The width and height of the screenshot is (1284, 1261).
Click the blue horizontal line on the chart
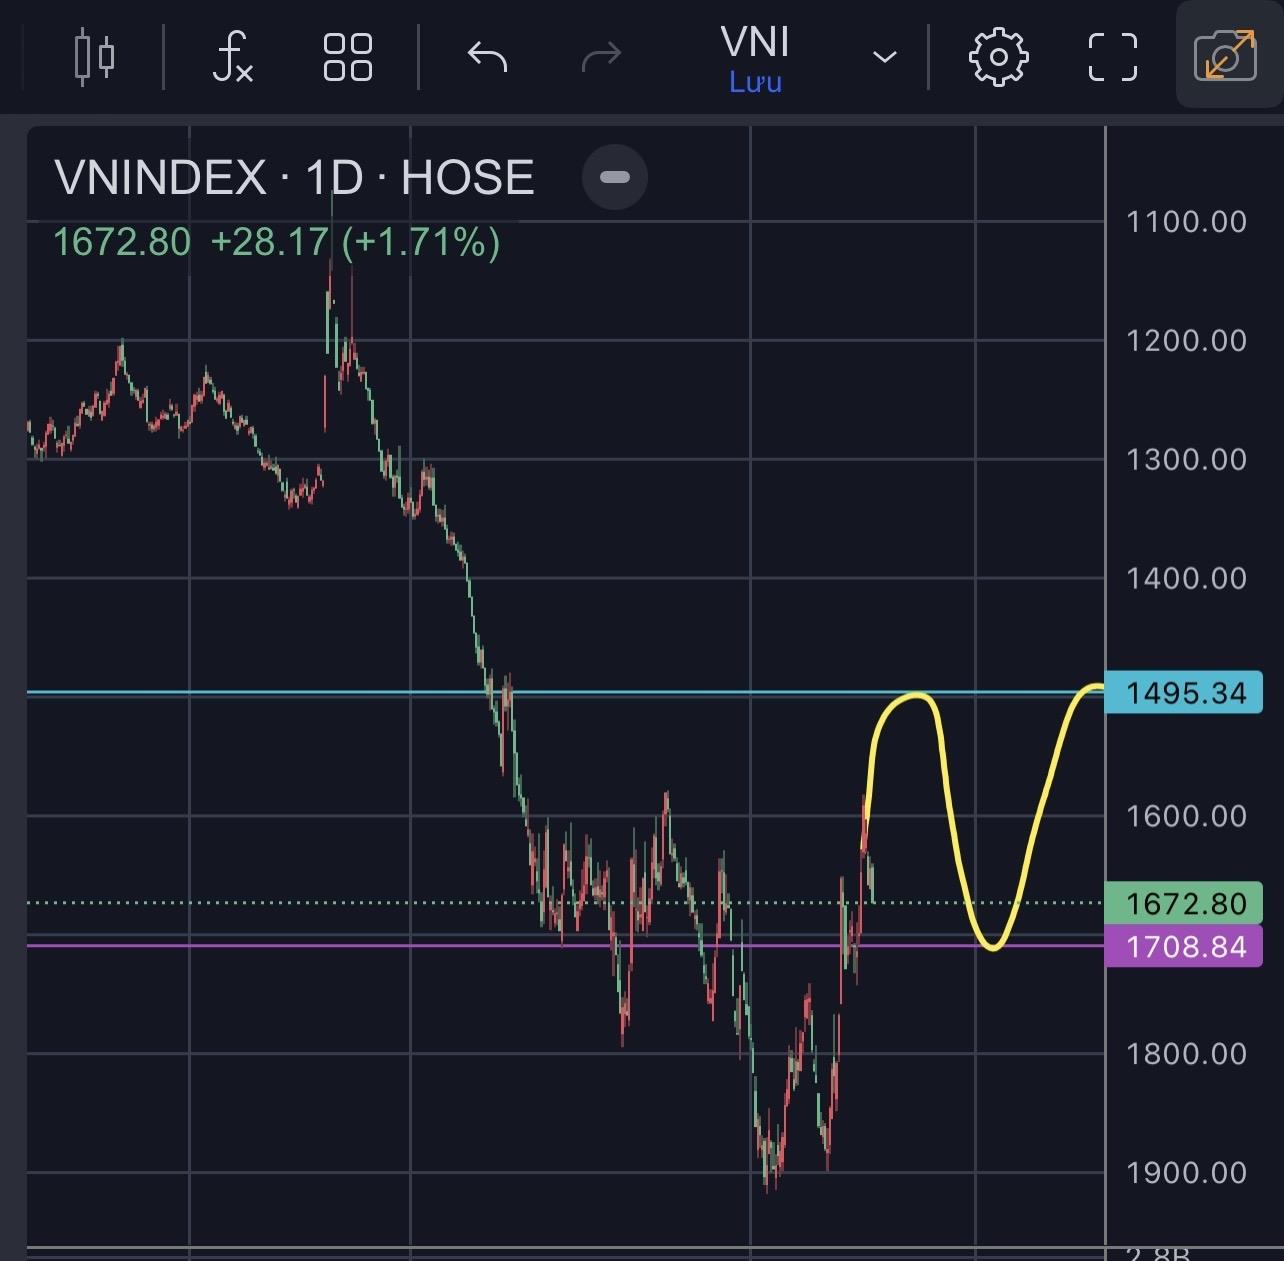click(300, 691)
